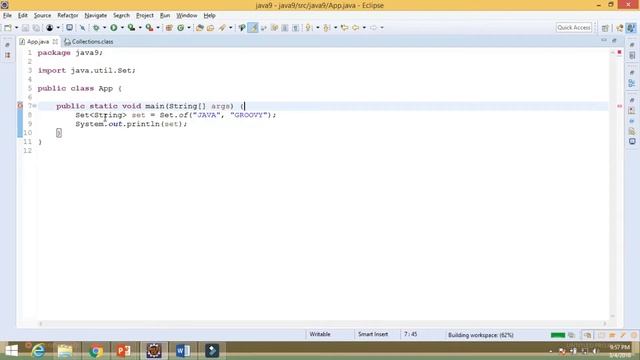The height and width of the screenshot is (360, 640).
Task: Click the Open Task icon
Action: tap(211, 28)
